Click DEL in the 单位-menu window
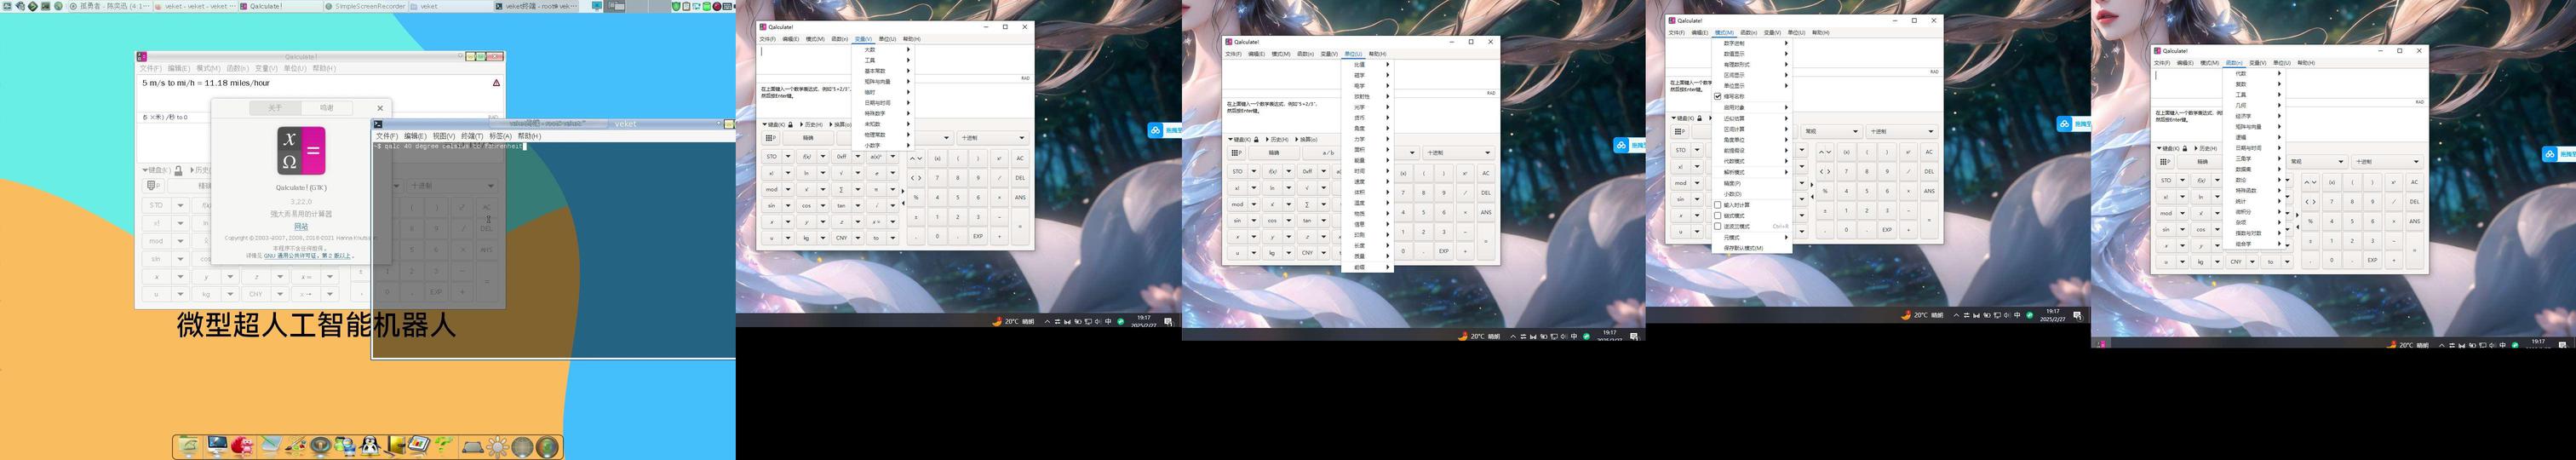This screenshot has width=2576, height=460. pyautogui.click(x=1486, y=193)
